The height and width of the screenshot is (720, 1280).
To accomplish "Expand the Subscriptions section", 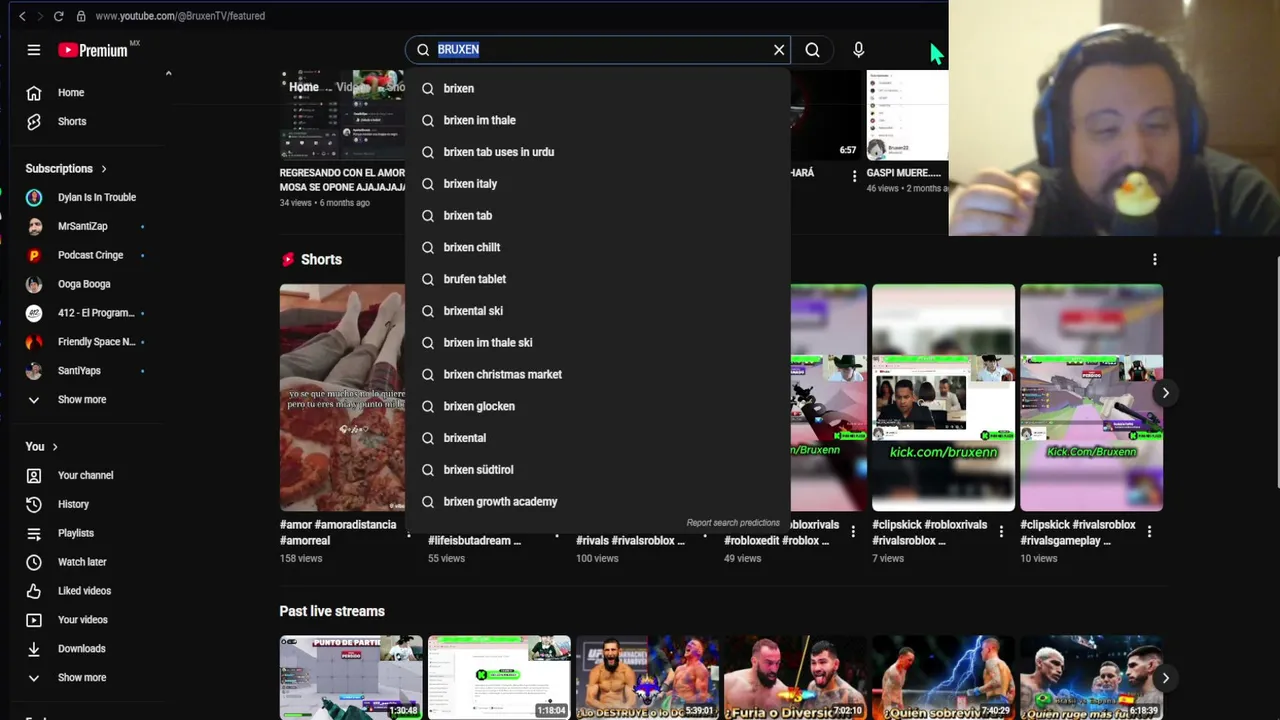I will click(x=66, y=169).
